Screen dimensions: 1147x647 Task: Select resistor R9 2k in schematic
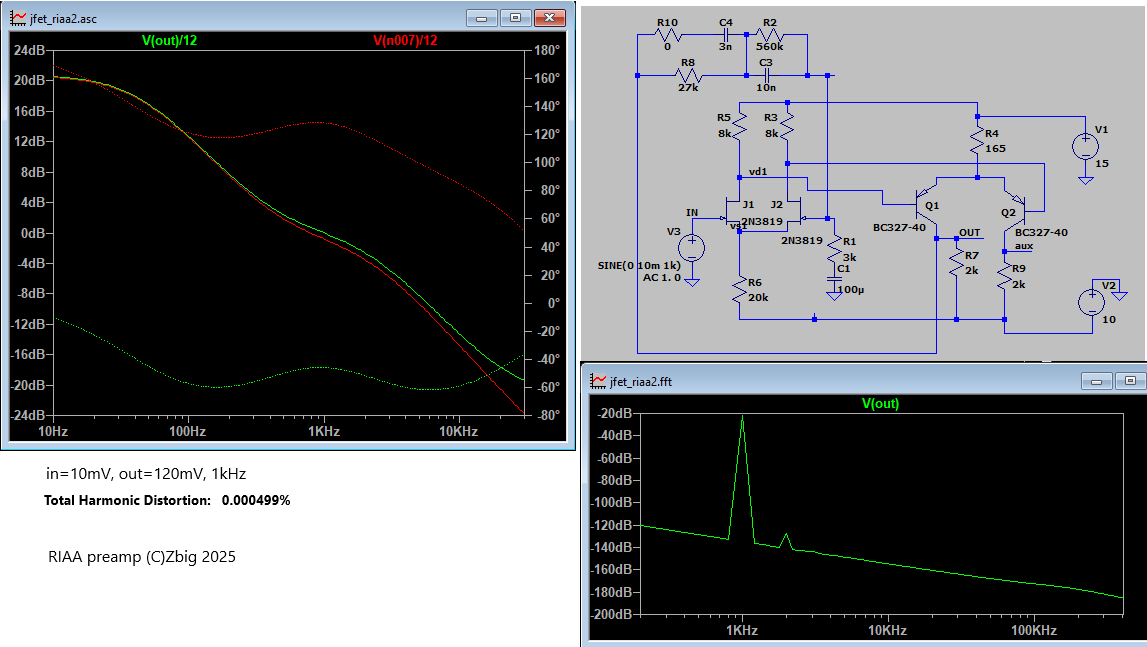tap(1004, 277)
